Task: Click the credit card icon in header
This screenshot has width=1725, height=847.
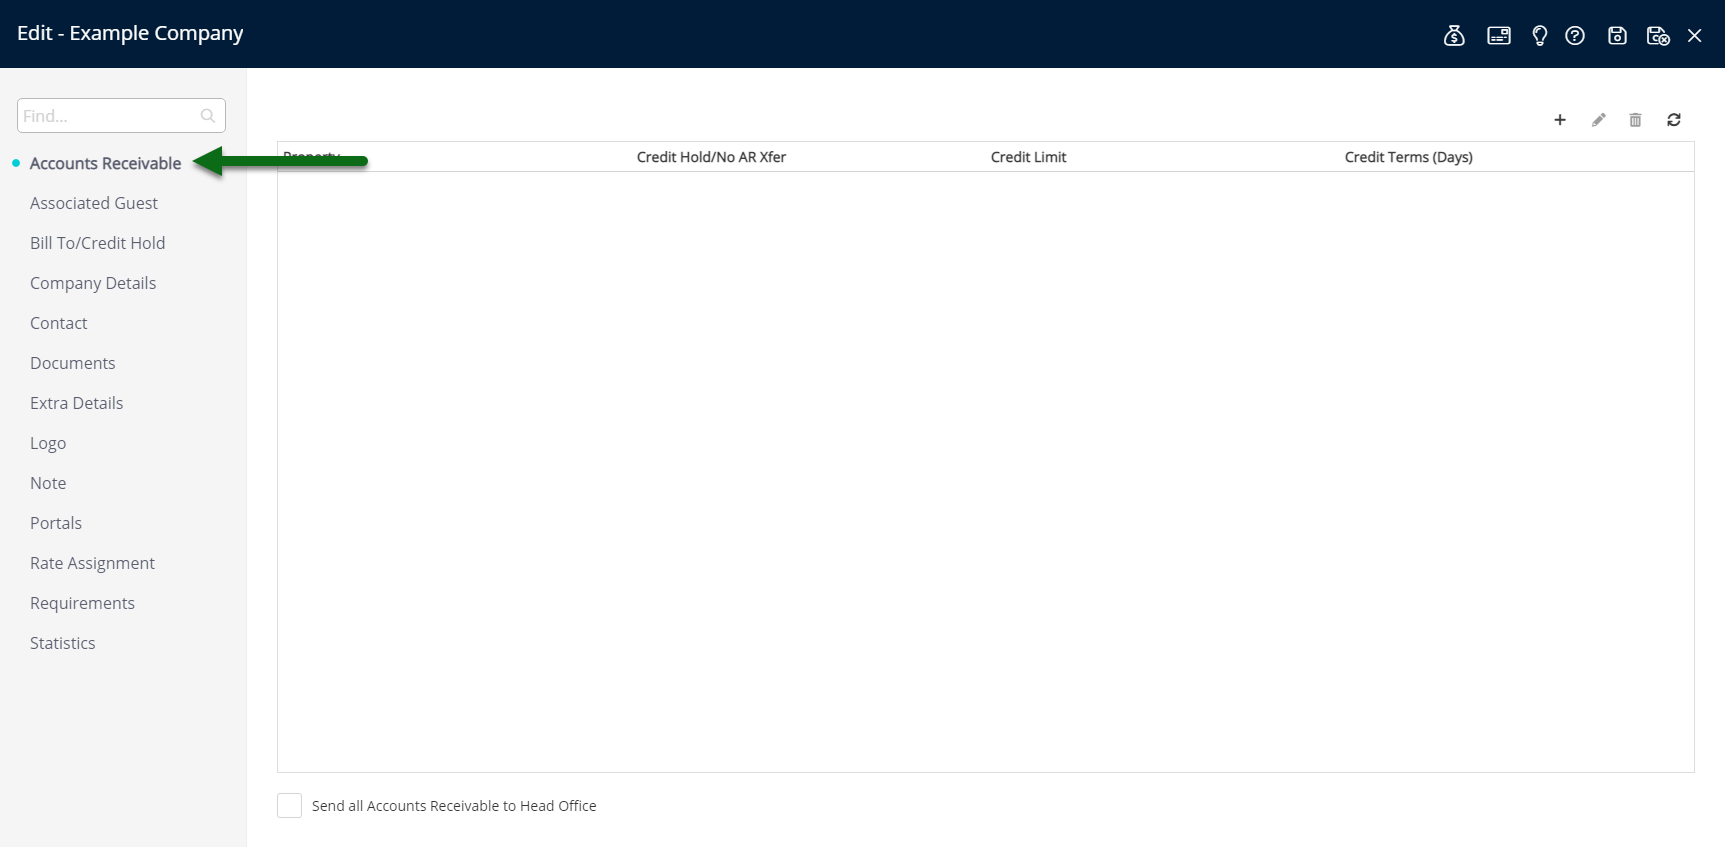Action: [1499, 36]
